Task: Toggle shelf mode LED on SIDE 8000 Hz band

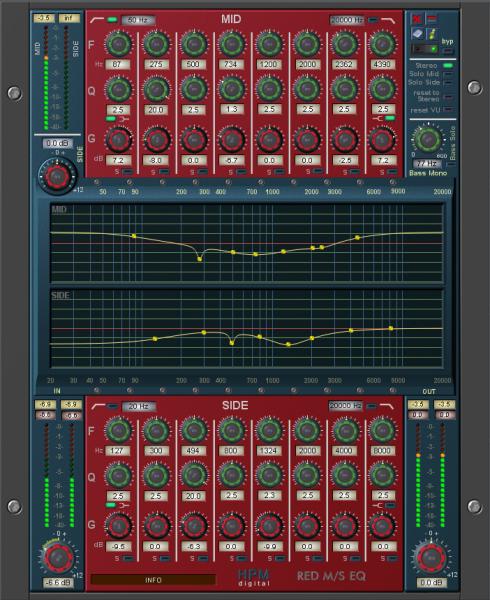Action: point(390,505)
